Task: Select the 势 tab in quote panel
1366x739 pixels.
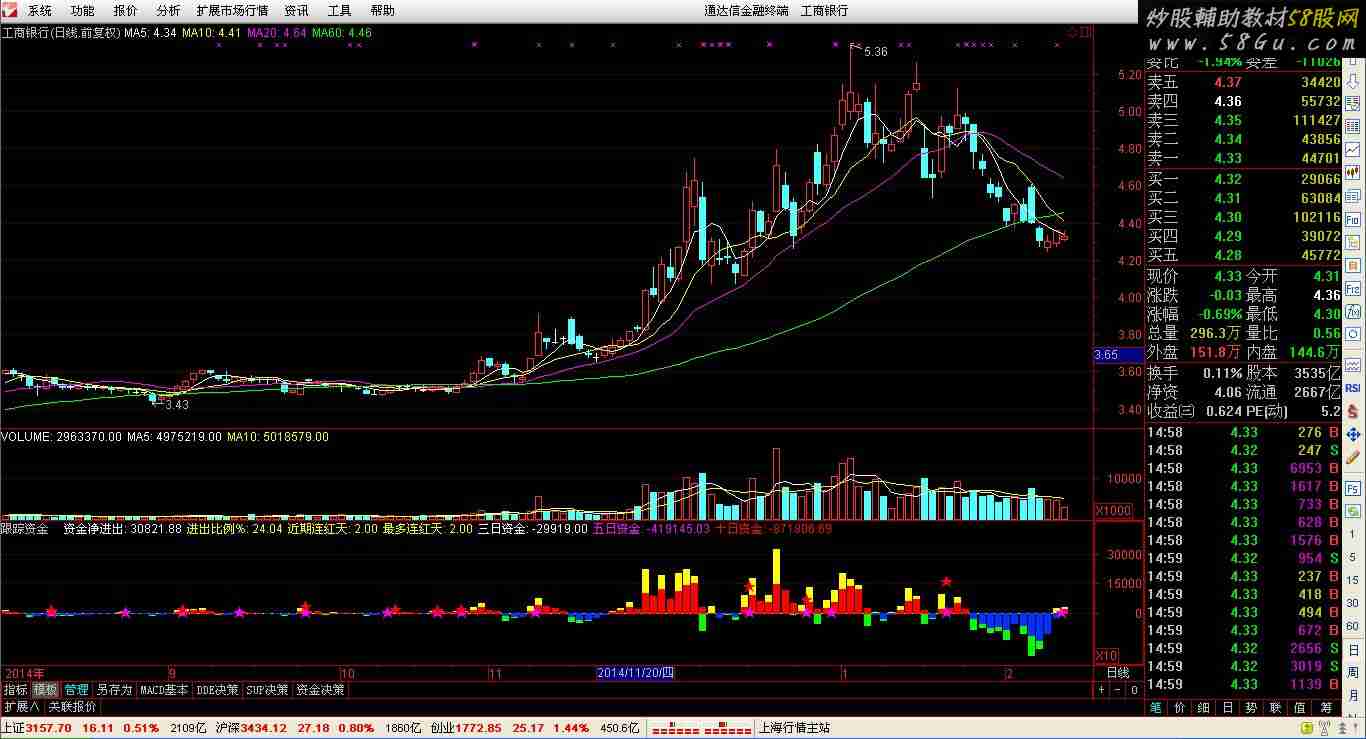Action: (1252, 708)
